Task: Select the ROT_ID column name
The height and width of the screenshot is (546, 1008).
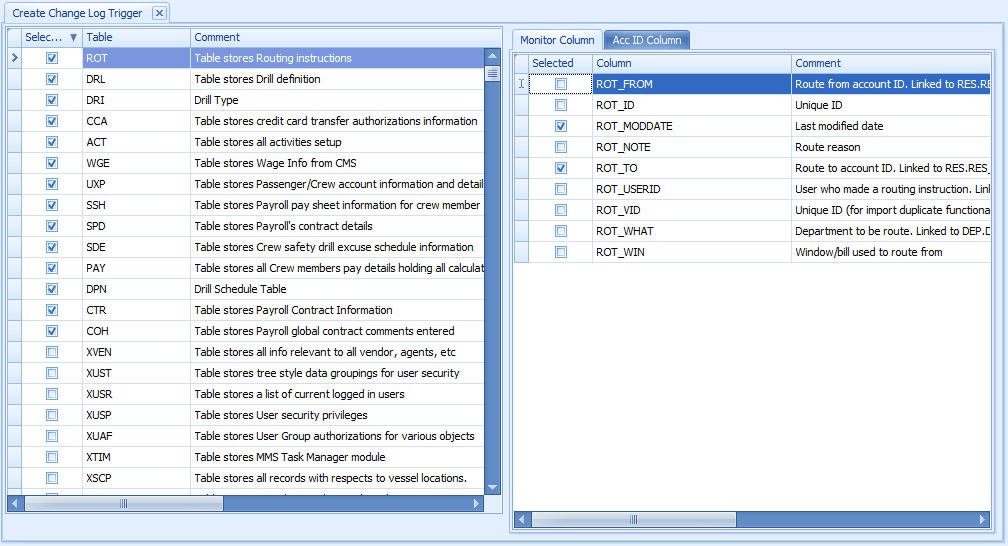Action: pyautogui.click(x=615, y=105)
